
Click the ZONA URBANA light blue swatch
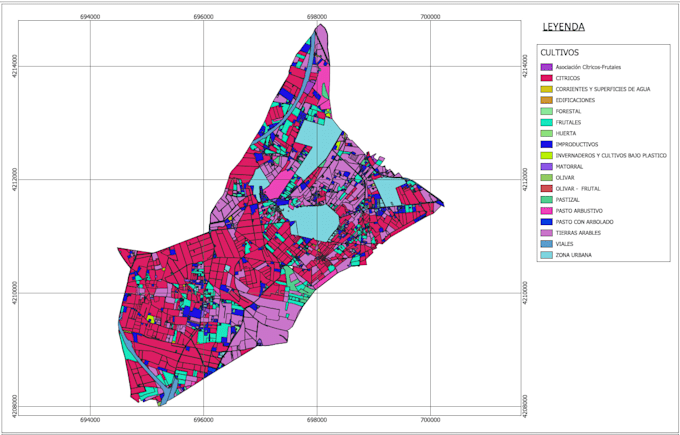click(x=546, y=255)
